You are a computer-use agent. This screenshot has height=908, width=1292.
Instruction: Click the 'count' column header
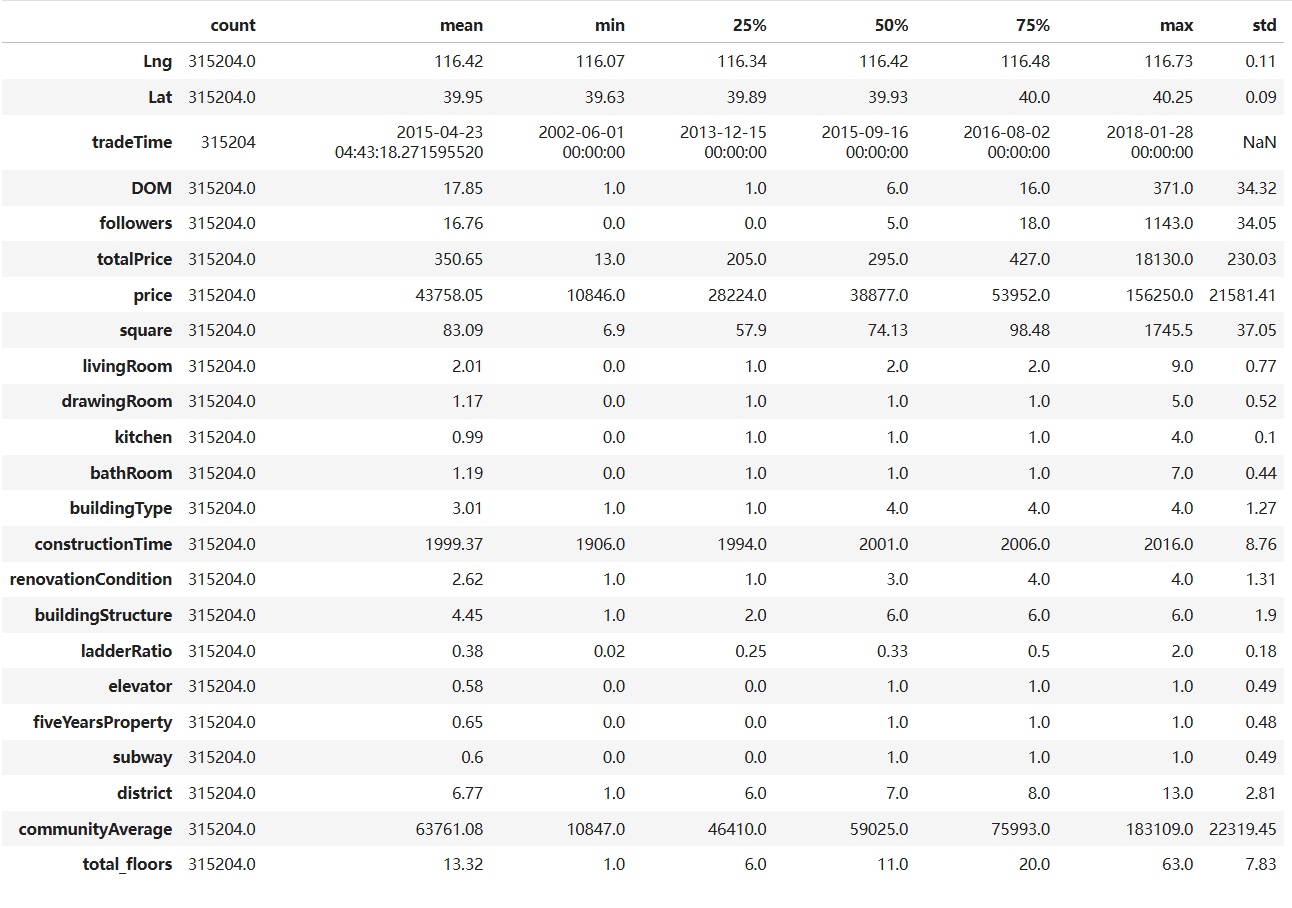pos(233,25)
